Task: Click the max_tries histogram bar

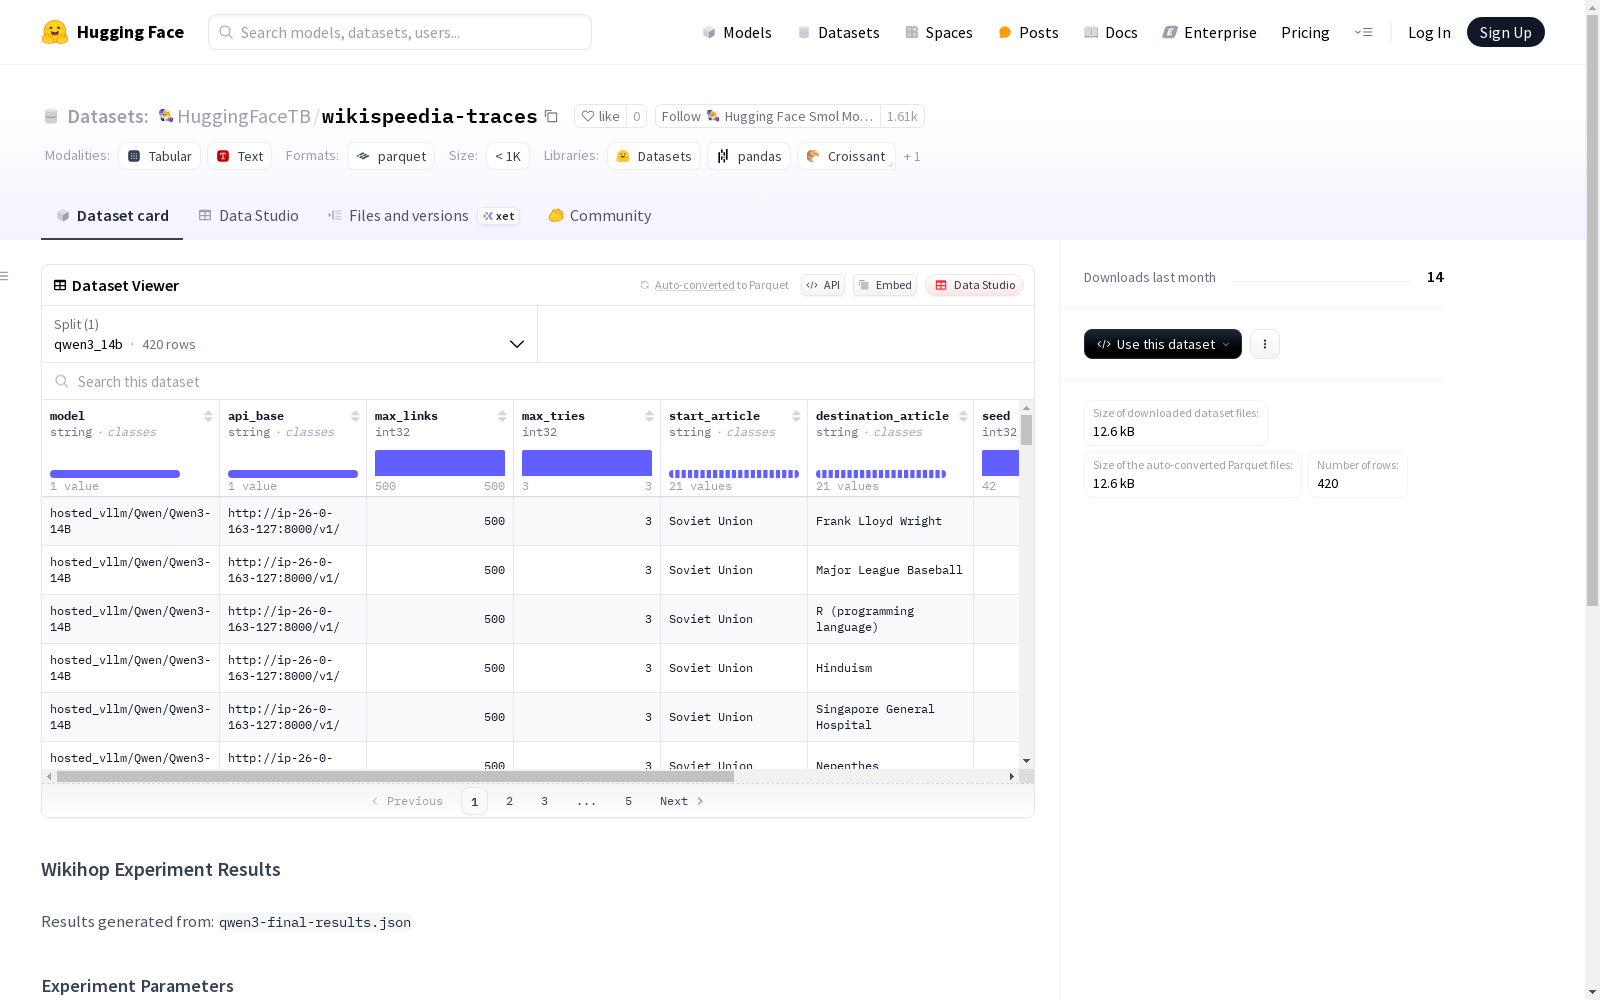Action: click(x=587, y=463)
